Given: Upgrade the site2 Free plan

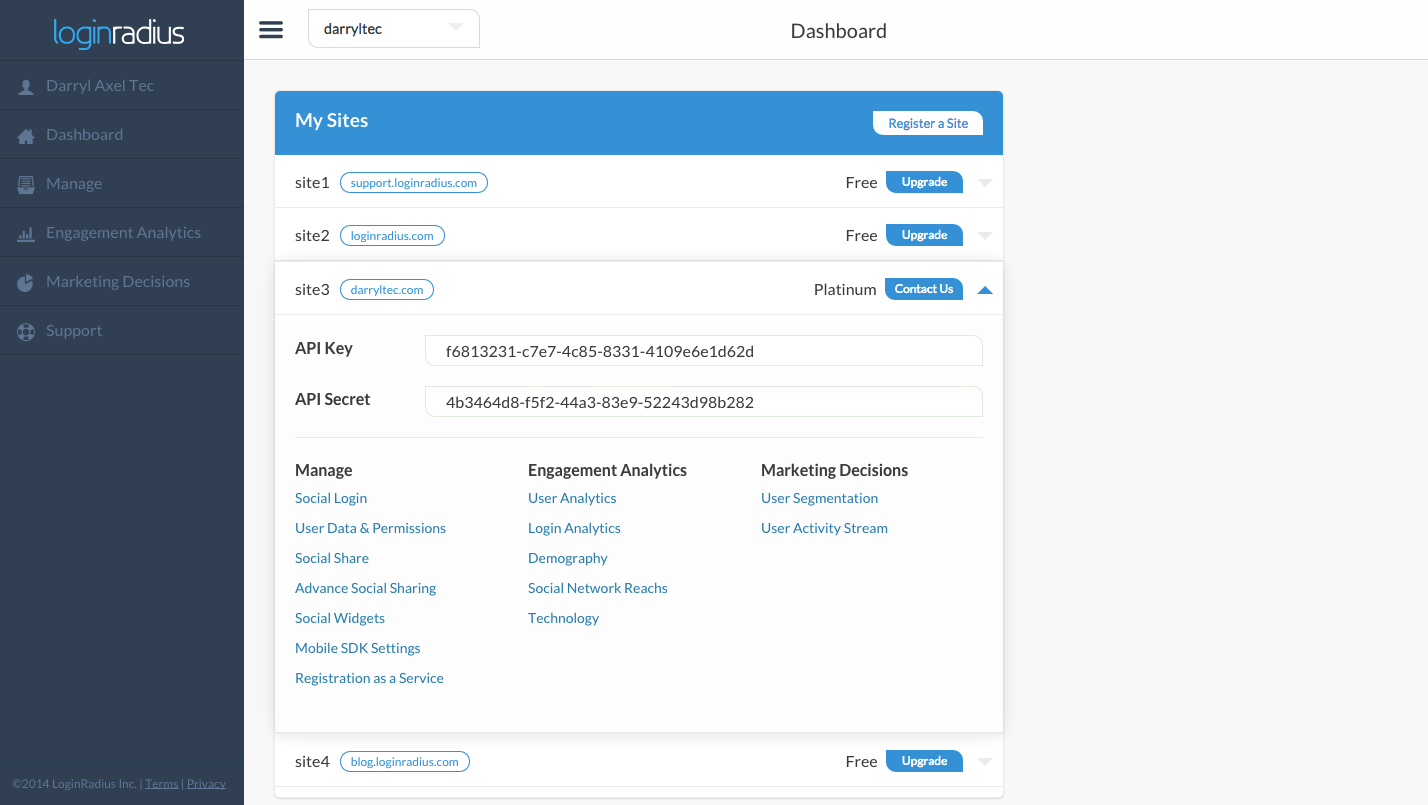Looking at the screenshot, I should [923, 234].
